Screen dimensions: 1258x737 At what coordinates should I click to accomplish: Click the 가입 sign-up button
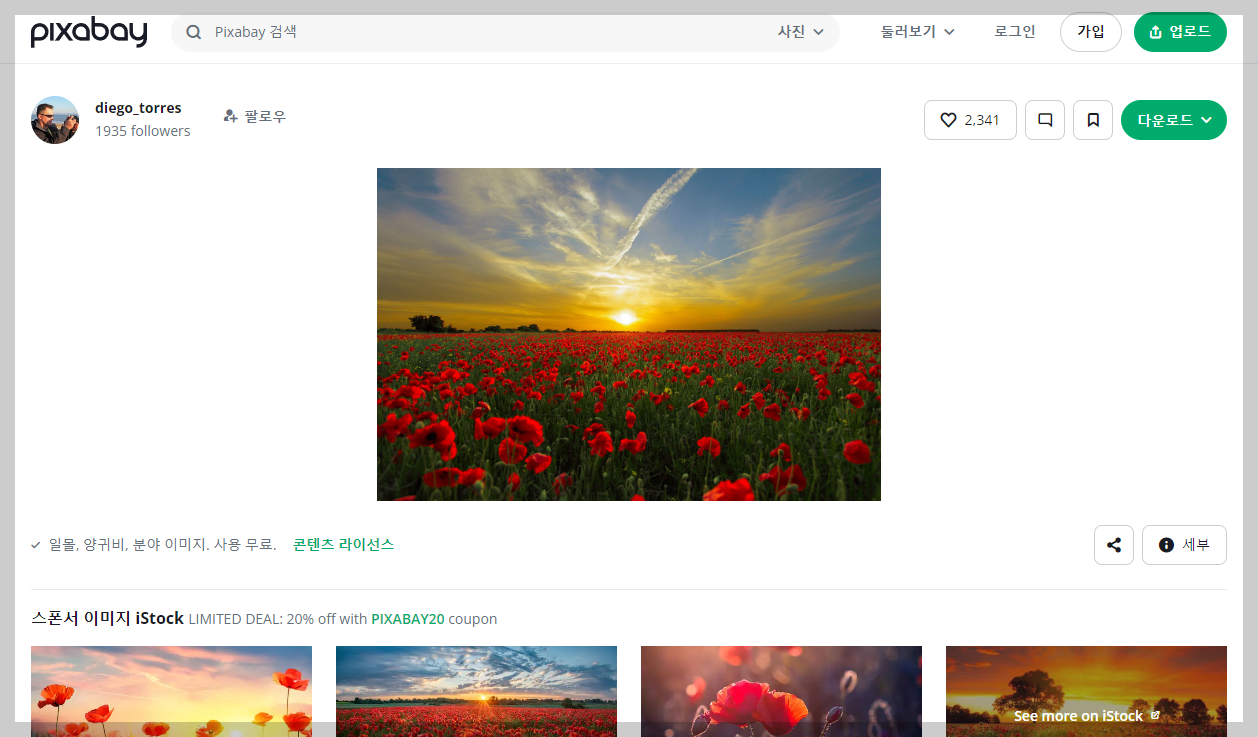point(1090,32)
